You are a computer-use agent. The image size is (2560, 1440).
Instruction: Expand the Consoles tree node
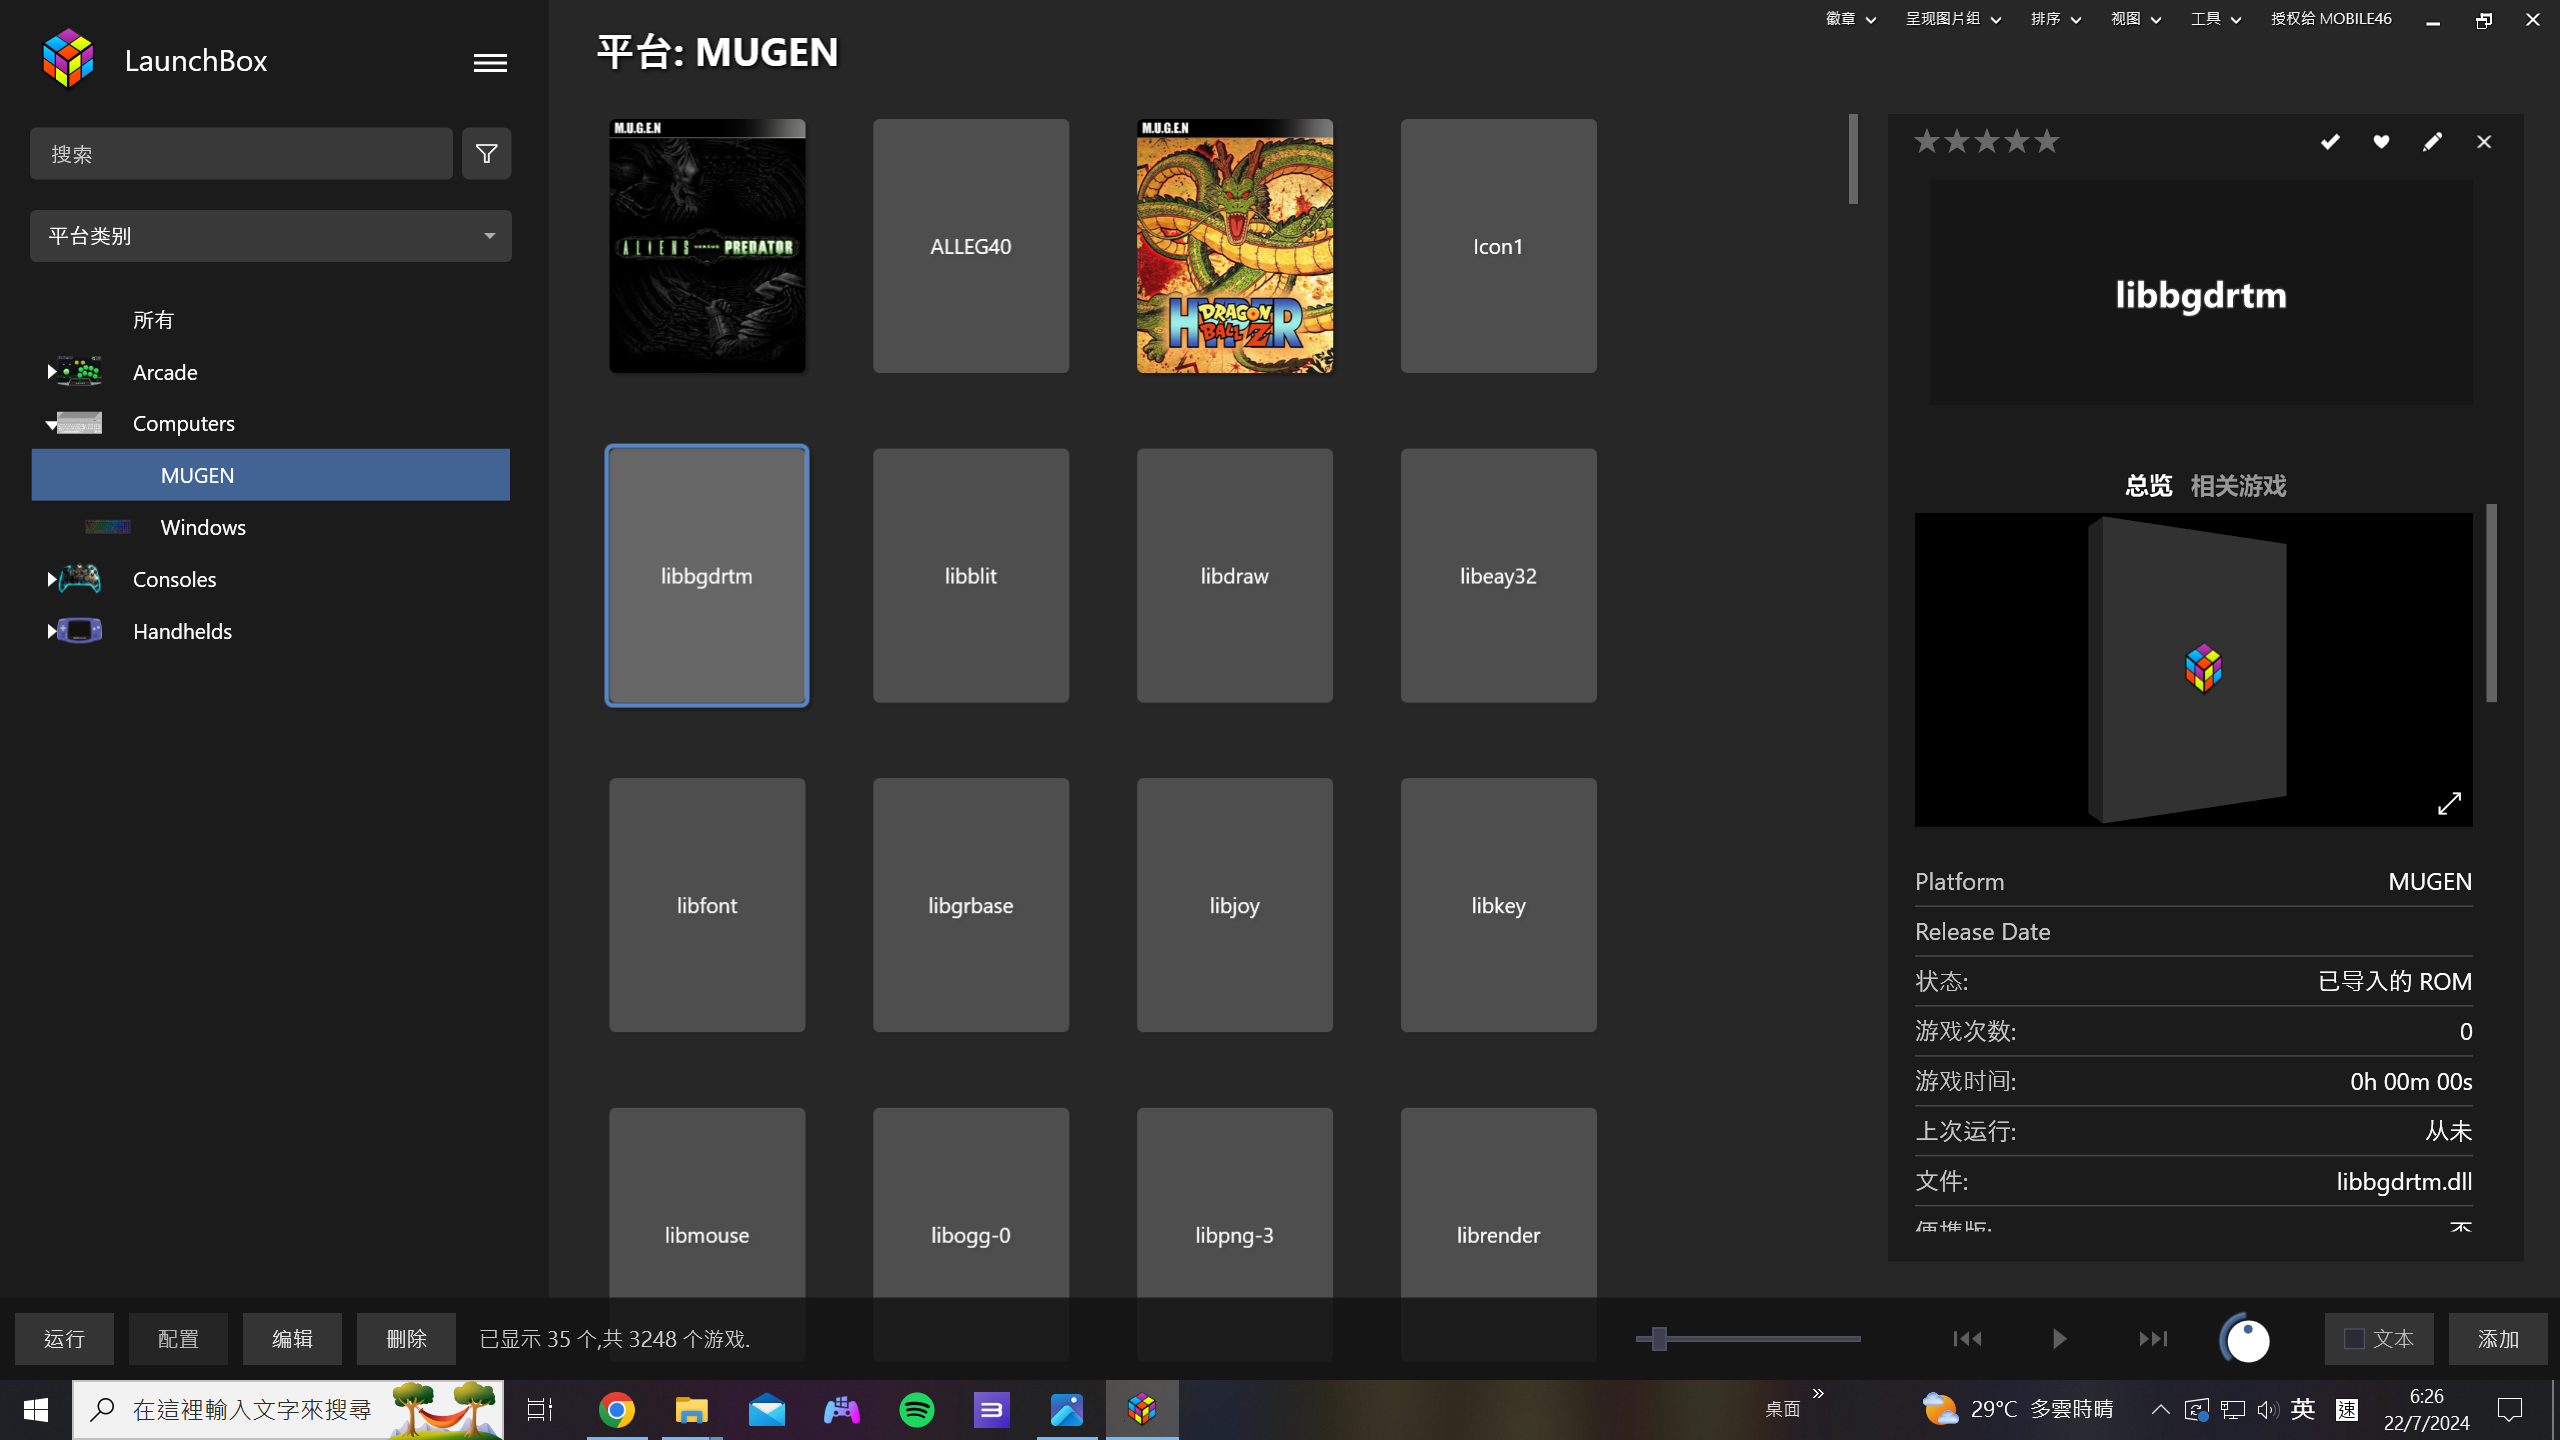(51, 579)
